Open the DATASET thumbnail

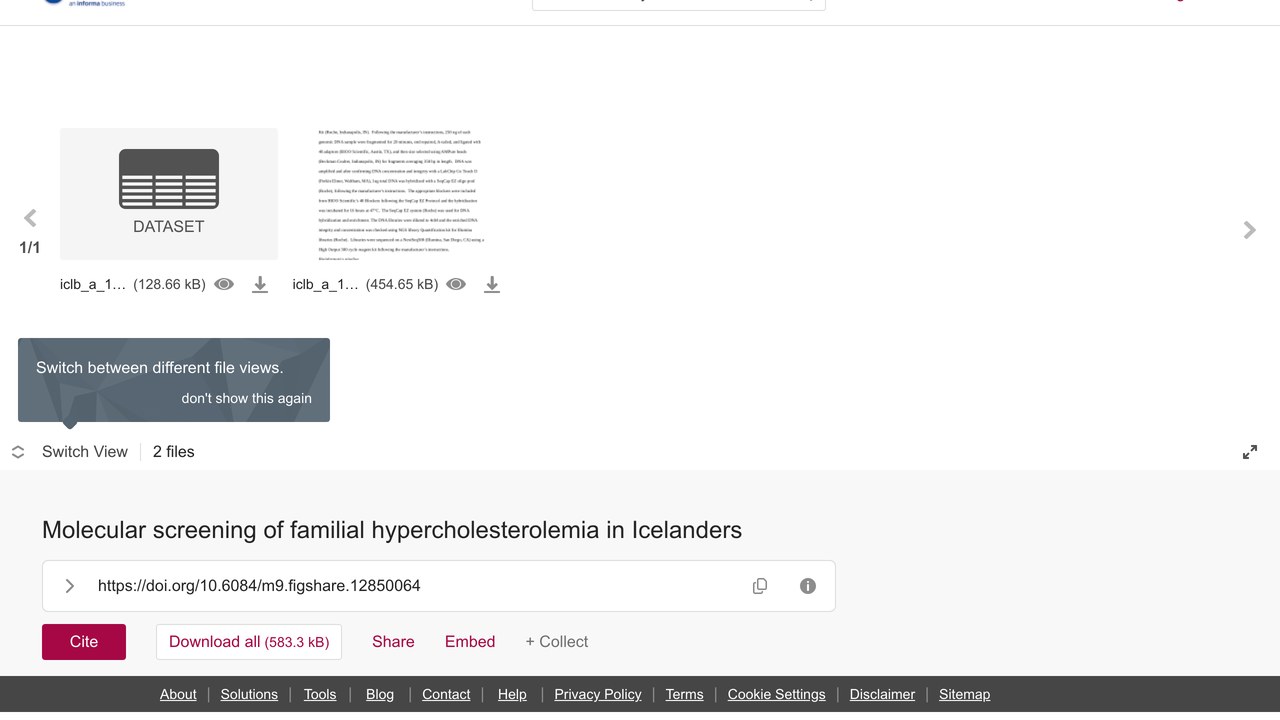click(169, 193)
